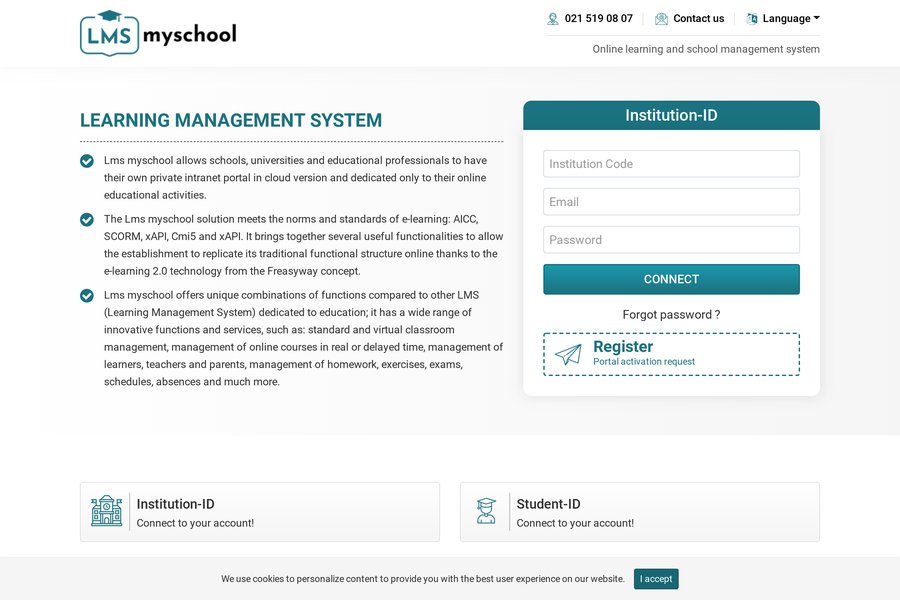
Task: Call the number 021 519 08 07
Action: click(599, 18)
